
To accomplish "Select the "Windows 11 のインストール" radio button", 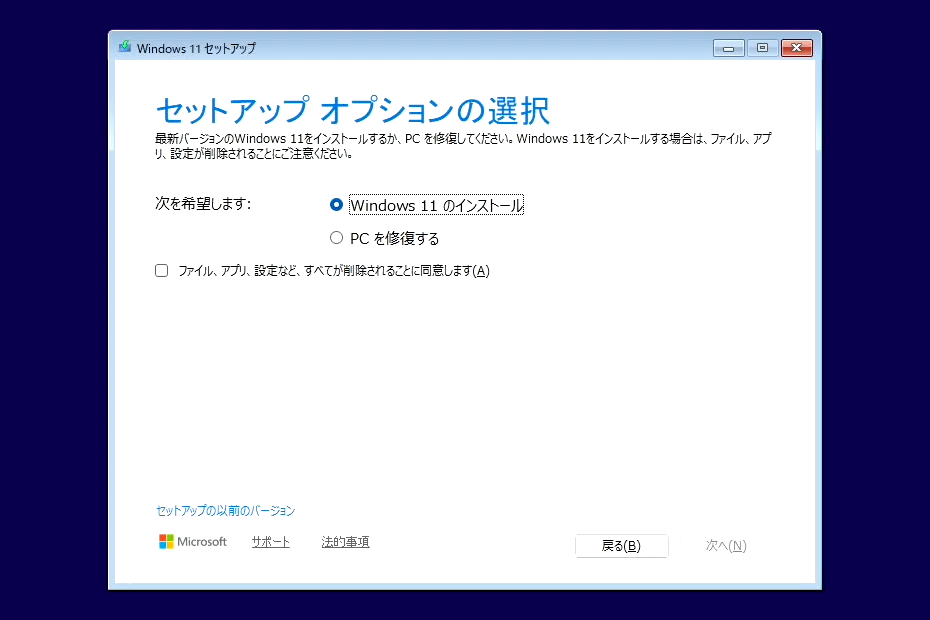I will 336,204.
